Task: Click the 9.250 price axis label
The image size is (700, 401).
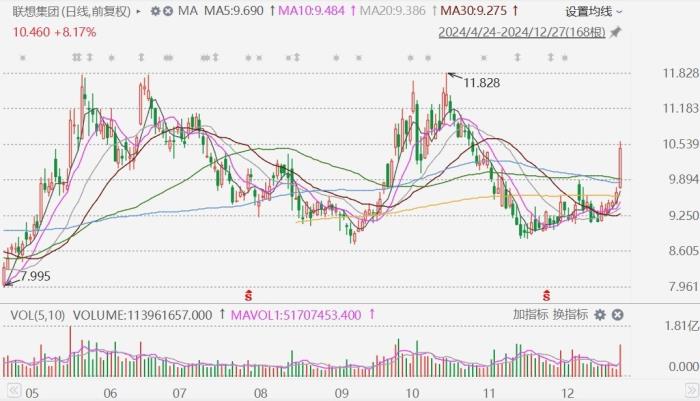Action: click(x=683, y=216)
